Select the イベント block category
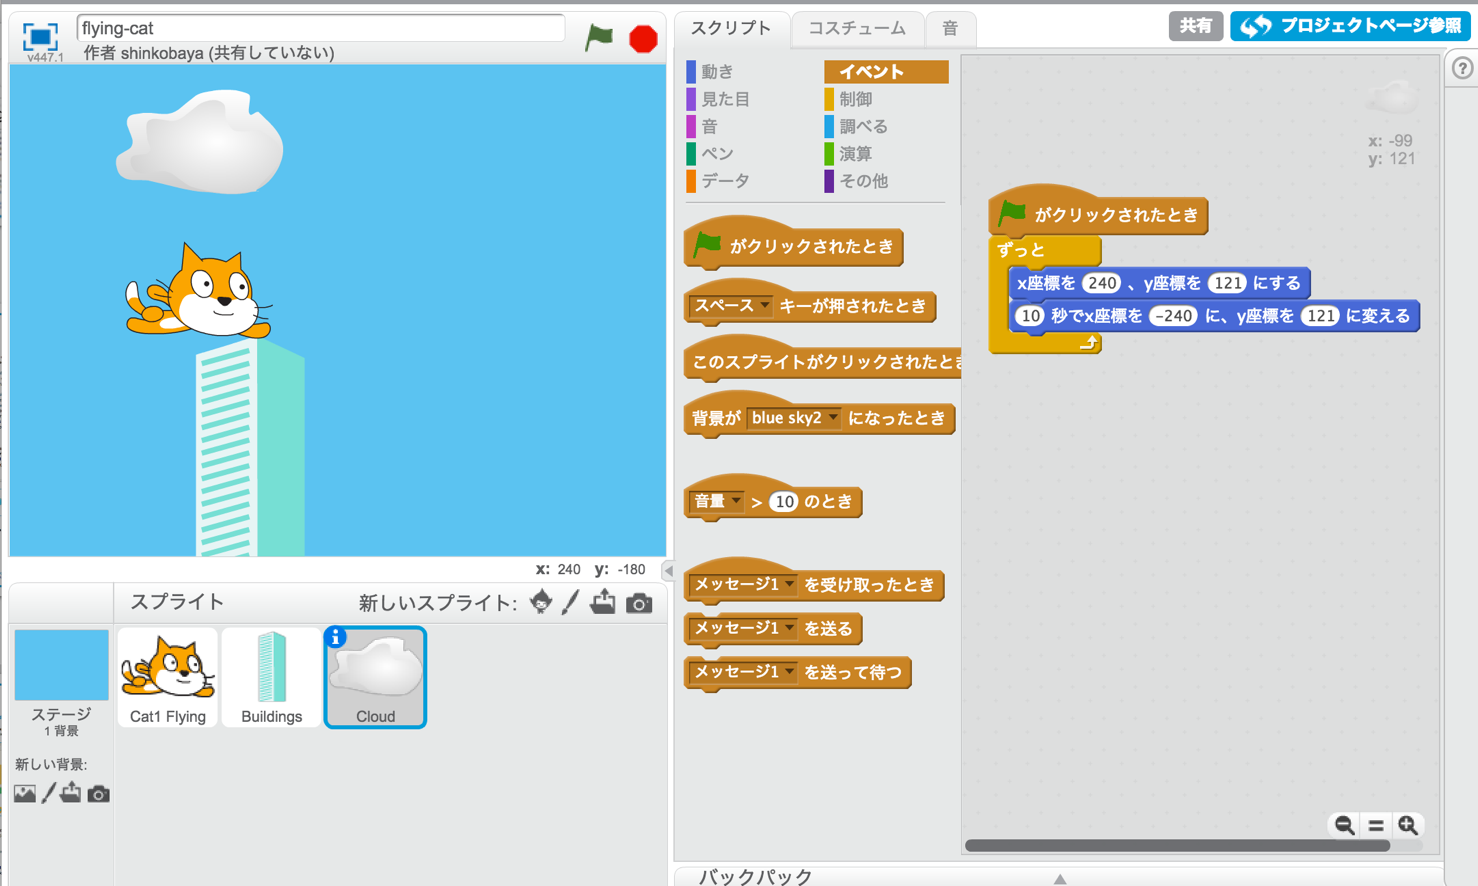This screenshot has width=1478, height=886. (886, 72)
